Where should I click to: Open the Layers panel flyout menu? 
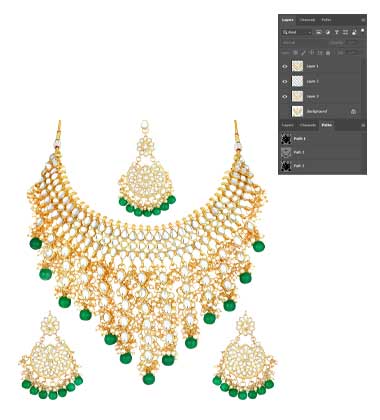pos(363,20)
